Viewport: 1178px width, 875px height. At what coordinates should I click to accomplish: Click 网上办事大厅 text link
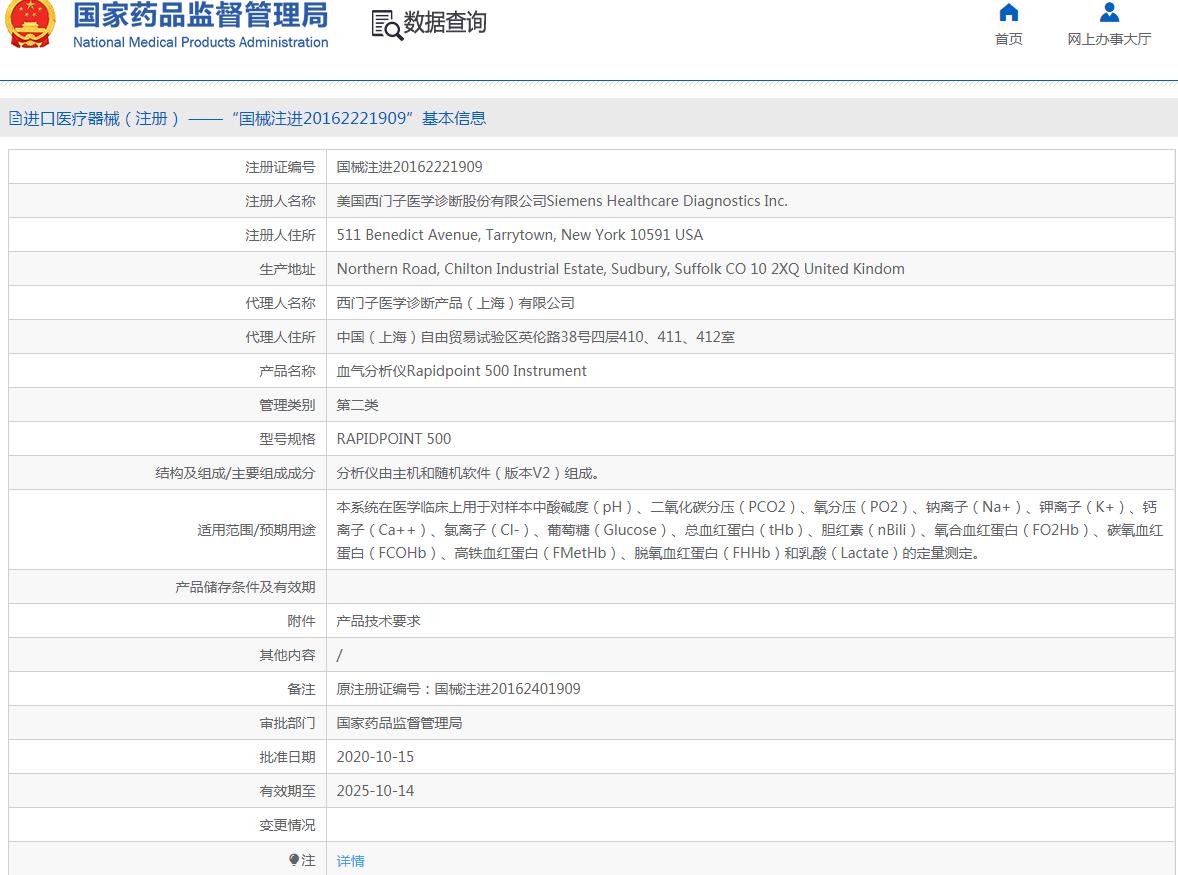pos(1109,39)
